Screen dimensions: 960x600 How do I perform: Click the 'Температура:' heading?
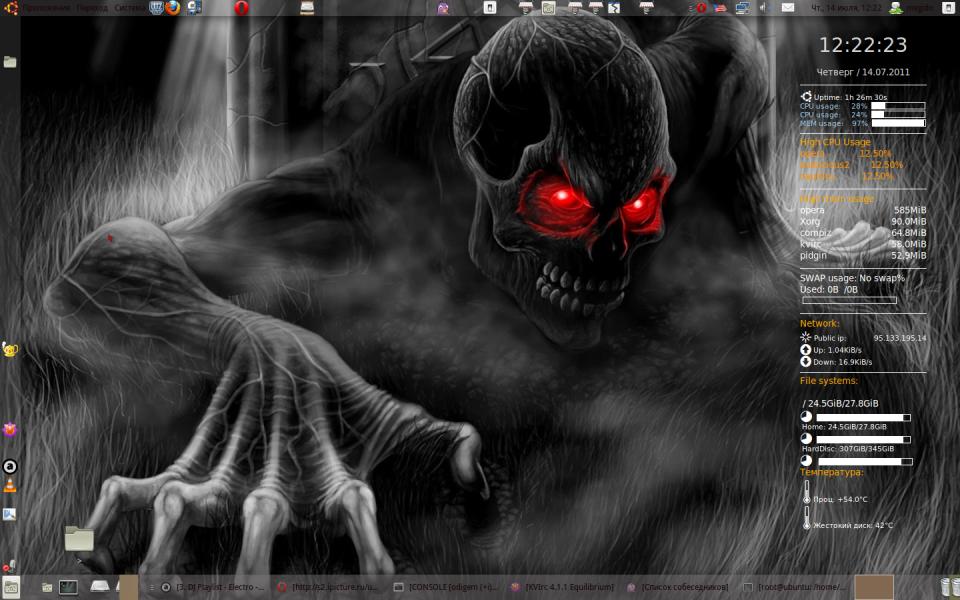point(831,473)
